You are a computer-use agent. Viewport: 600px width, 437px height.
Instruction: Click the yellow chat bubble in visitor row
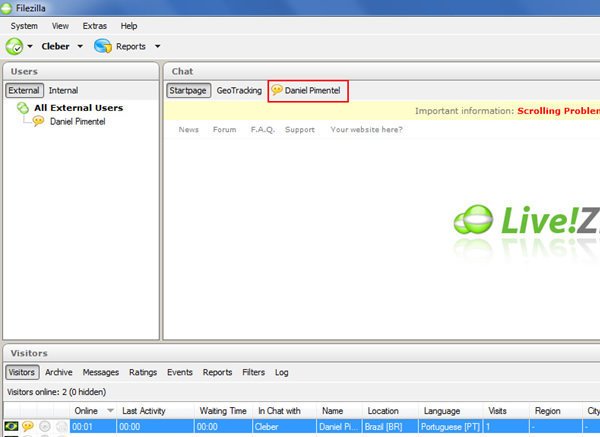coord(28,427)
